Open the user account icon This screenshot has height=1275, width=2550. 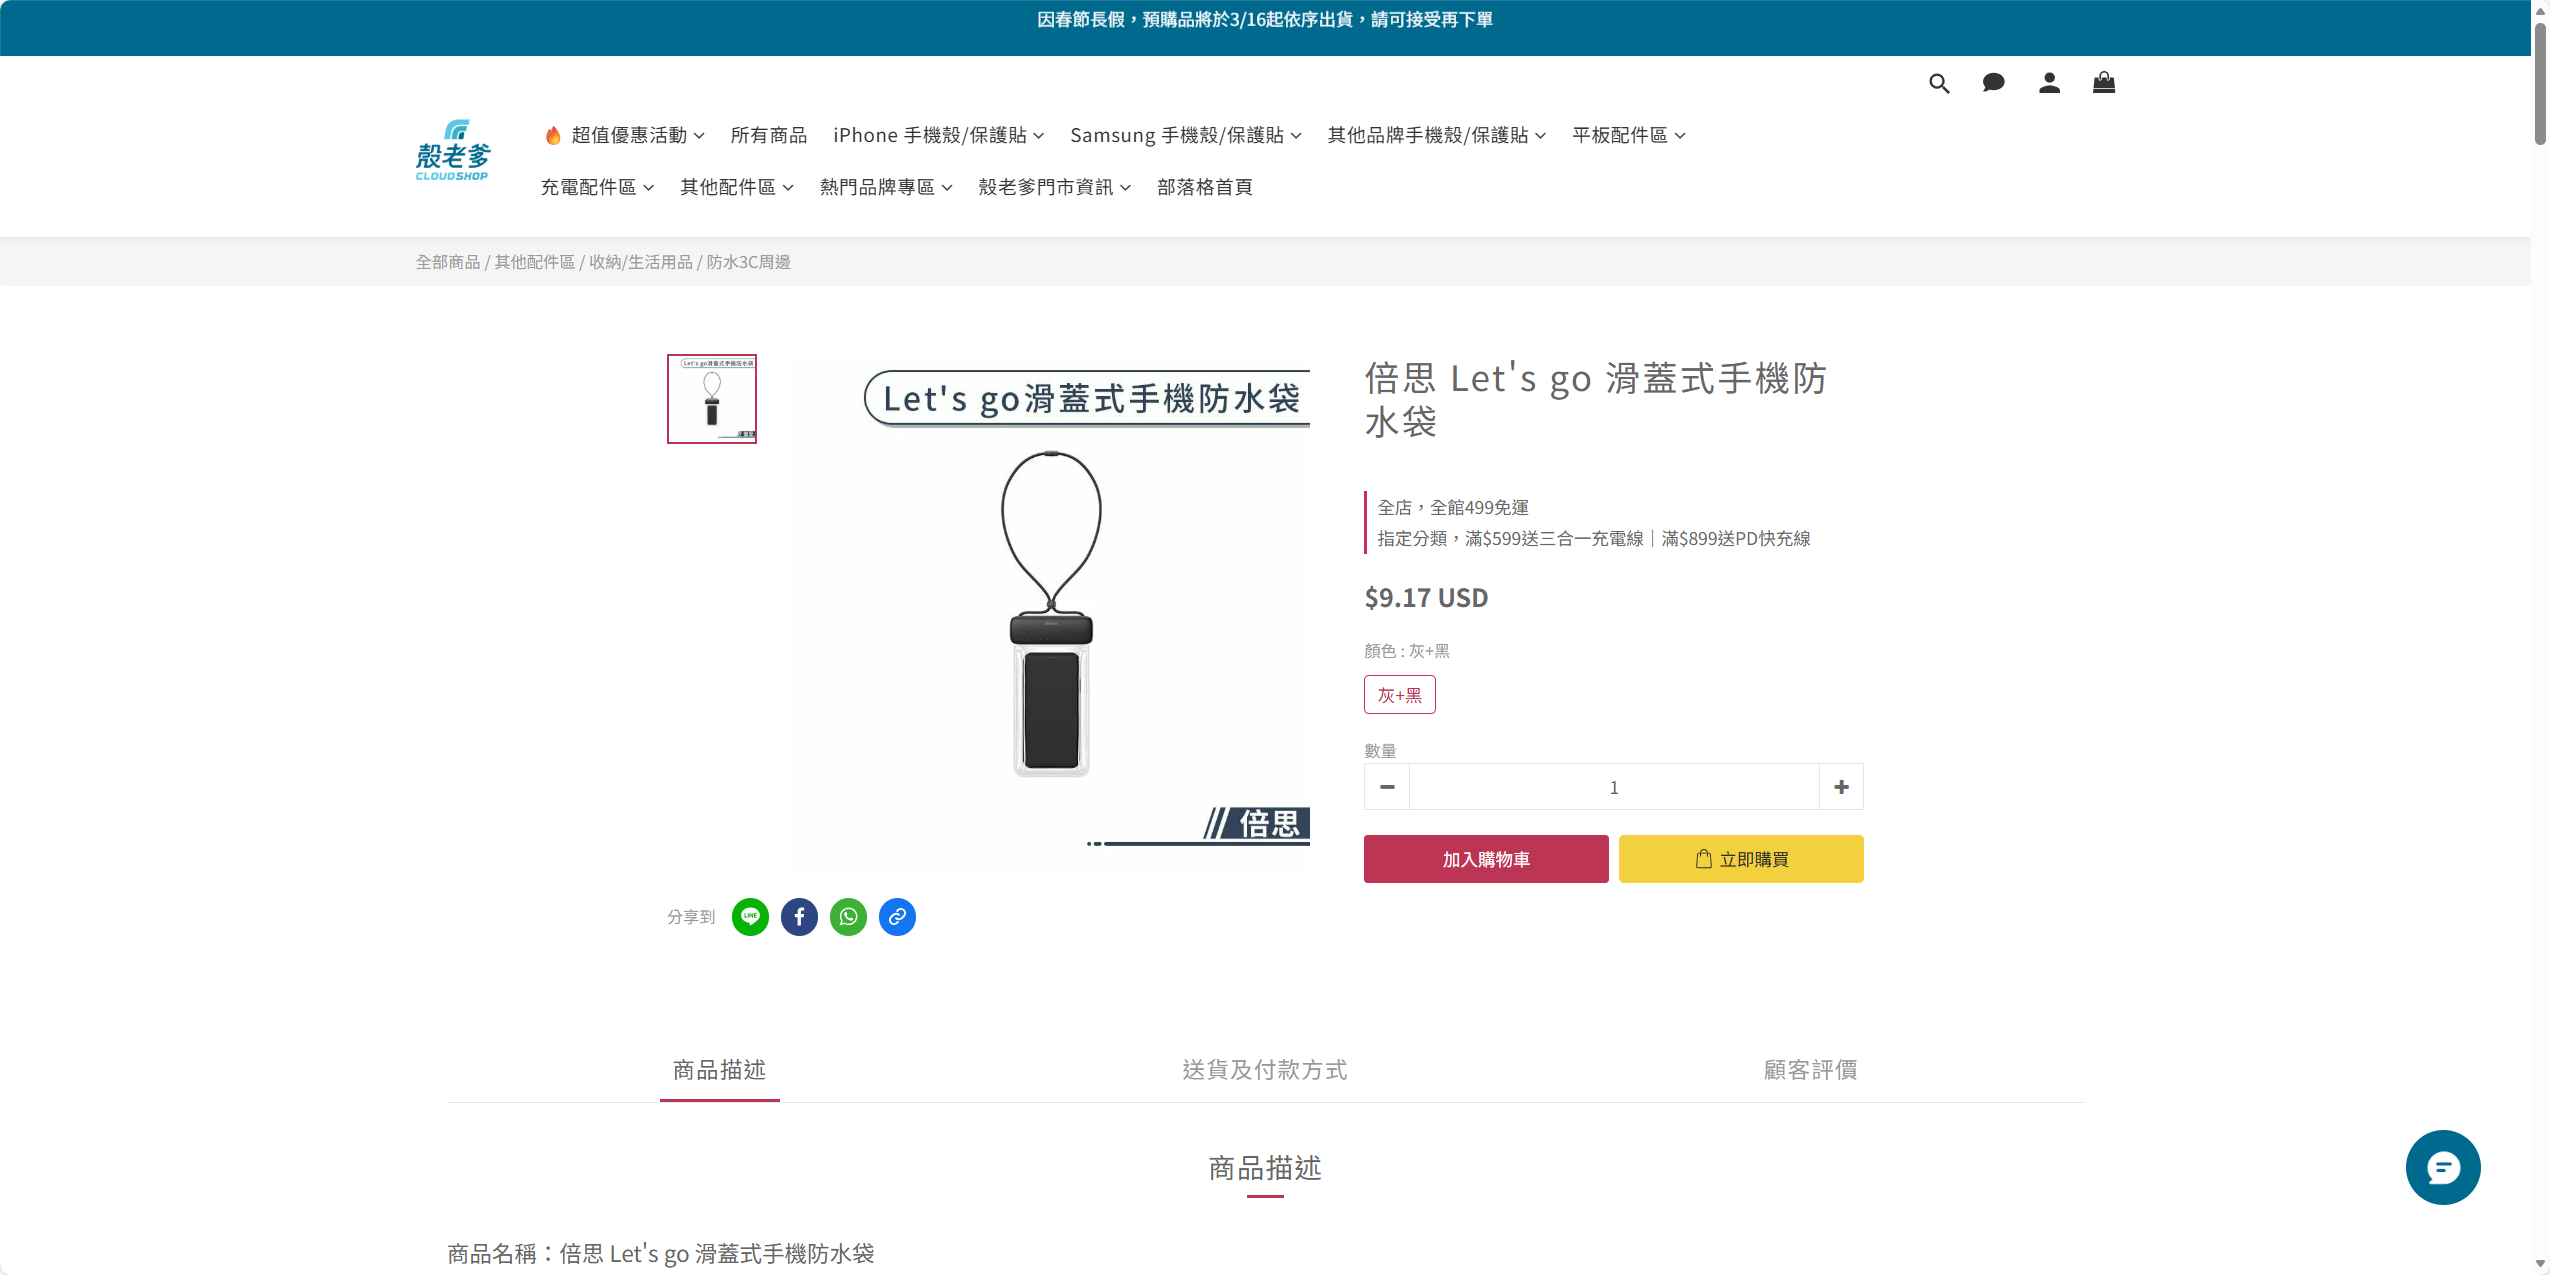point(2049,83)
